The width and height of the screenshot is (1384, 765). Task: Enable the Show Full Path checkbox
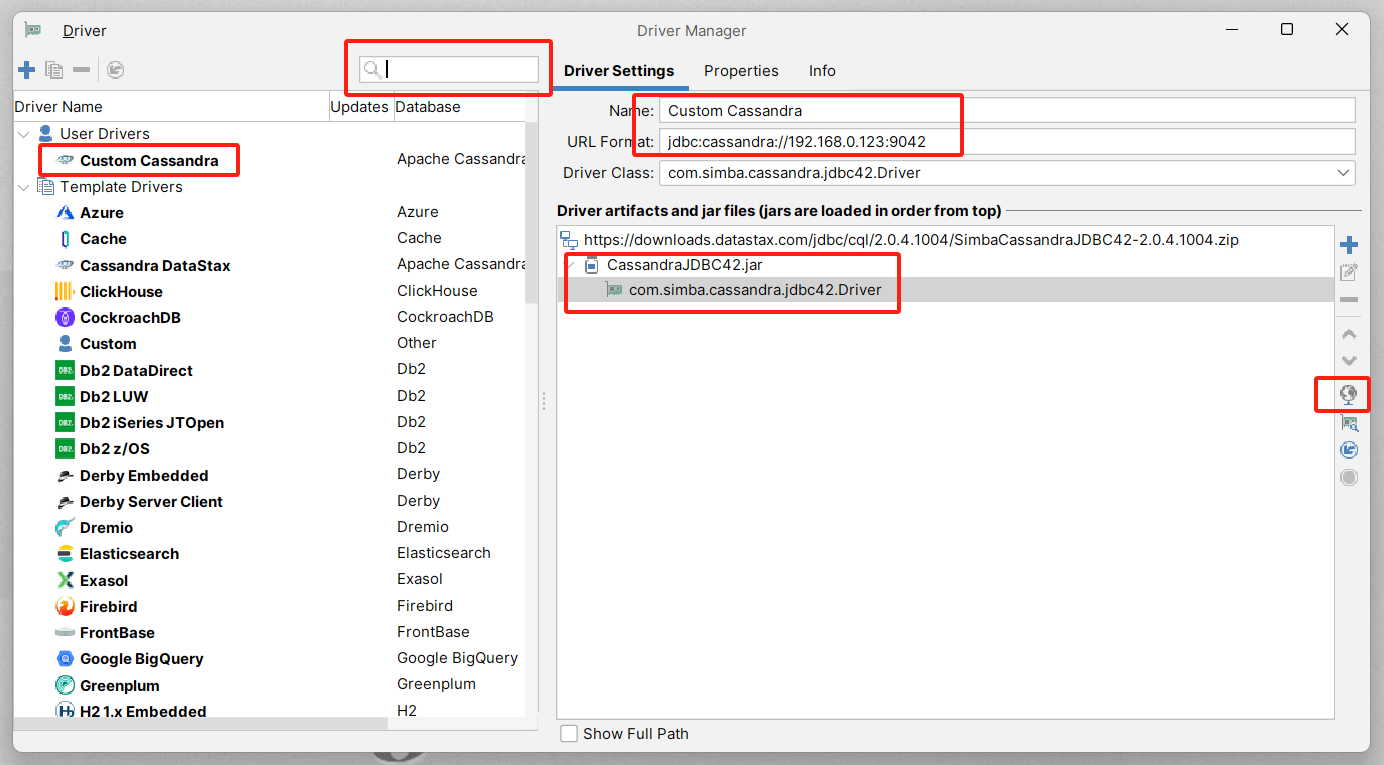569,734
